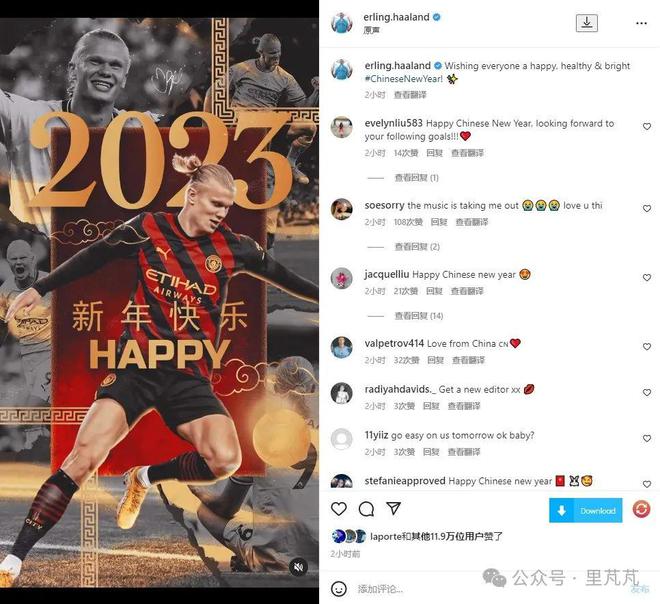Click the download arrow icon beside erling.haaland header
This screenshot has height=604, width=660.
click(587, 23)
